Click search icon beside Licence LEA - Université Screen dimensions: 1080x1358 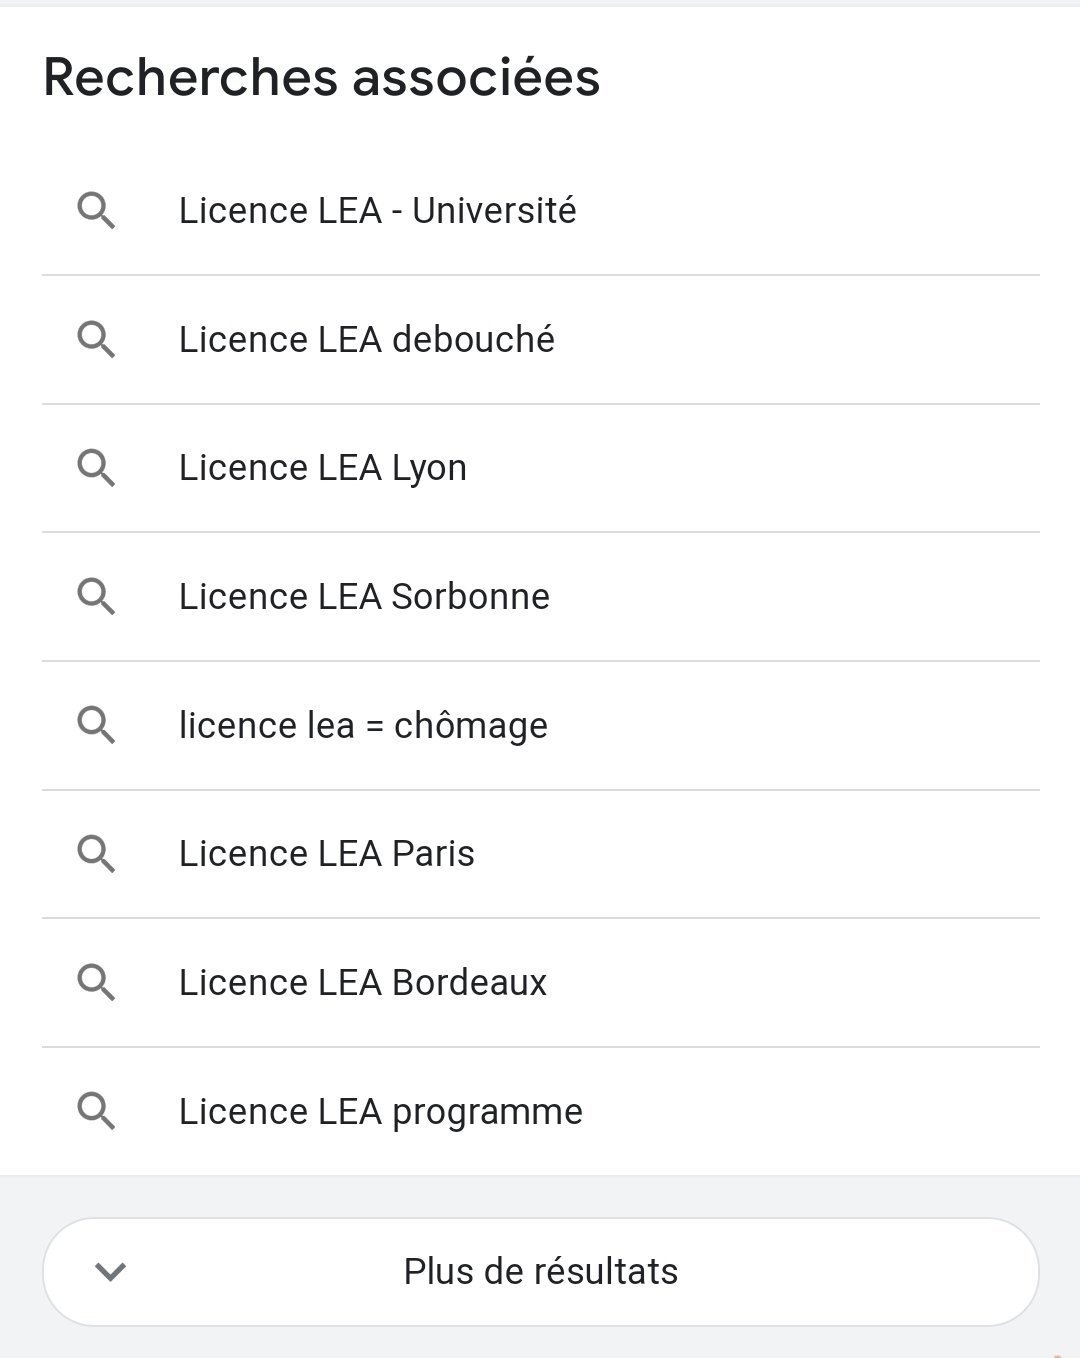click(96, 211)
